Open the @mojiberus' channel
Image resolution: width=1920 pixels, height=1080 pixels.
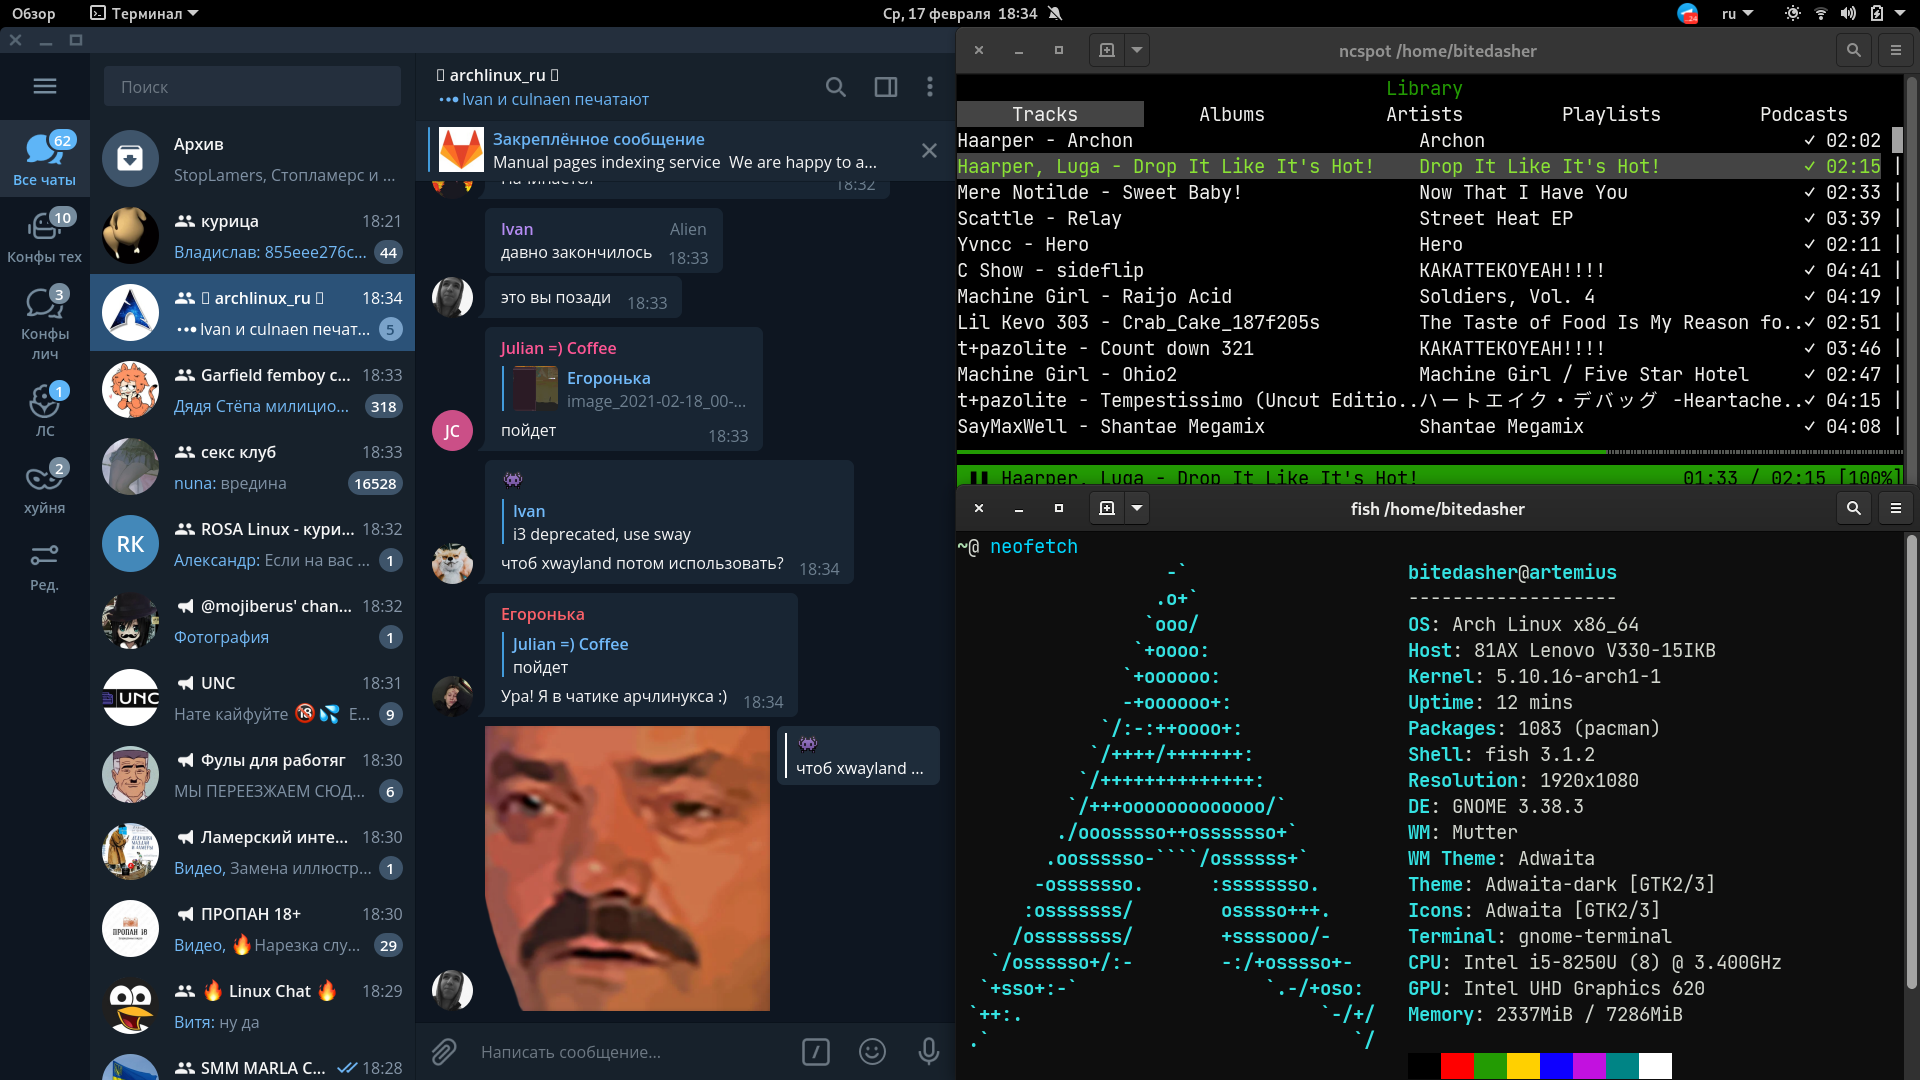(x=253, y=621)
